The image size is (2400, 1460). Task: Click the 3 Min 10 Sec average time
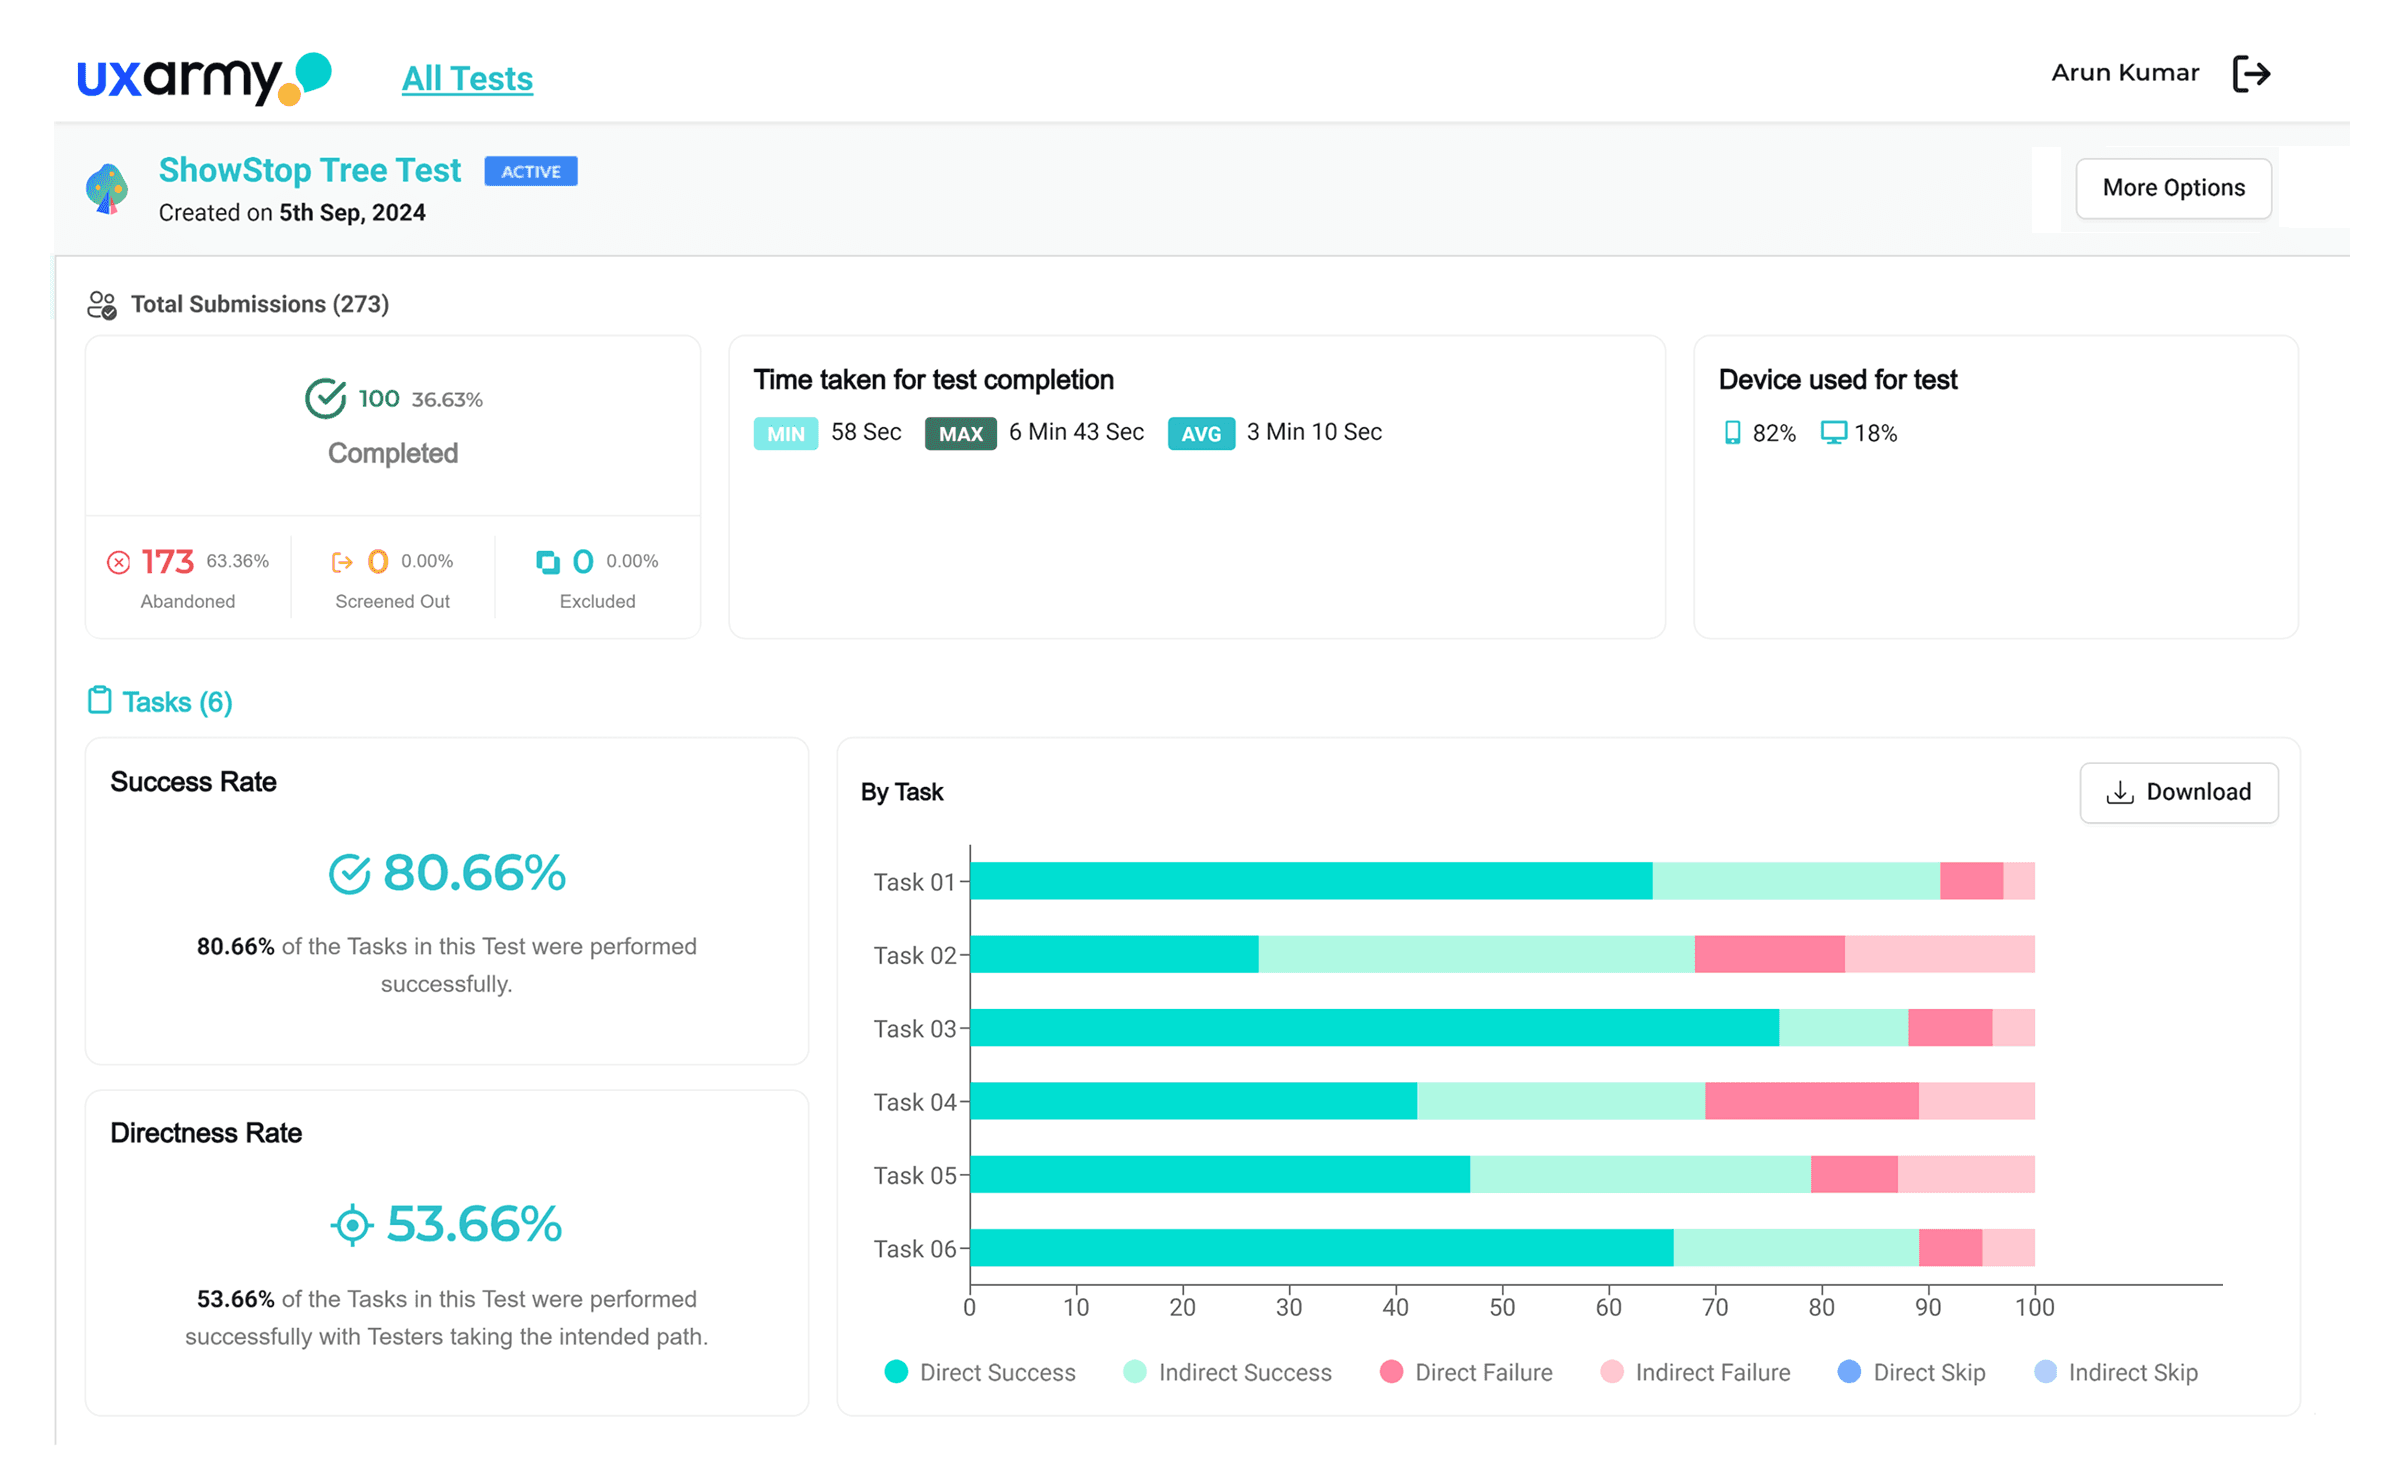click(x=1314, y=432)
